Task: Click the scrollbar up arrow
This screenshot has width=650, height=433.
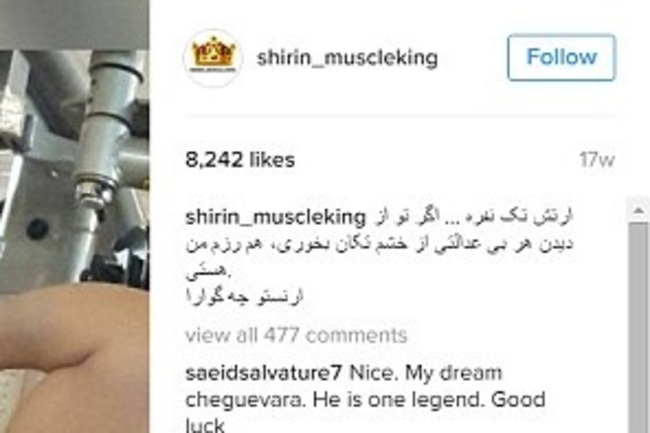Action: pyautogui.click(x=638, y=211)
